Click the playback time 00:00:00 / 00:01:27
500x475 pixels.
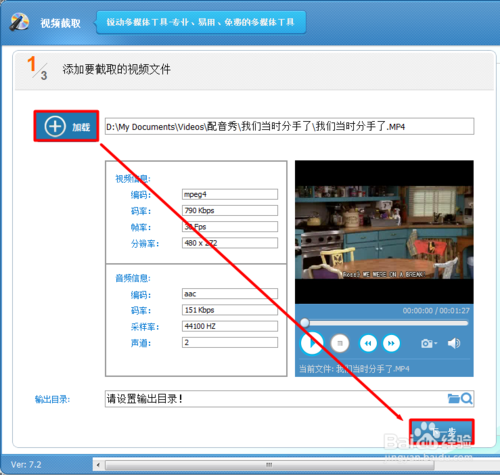click(x=436, y=311)
